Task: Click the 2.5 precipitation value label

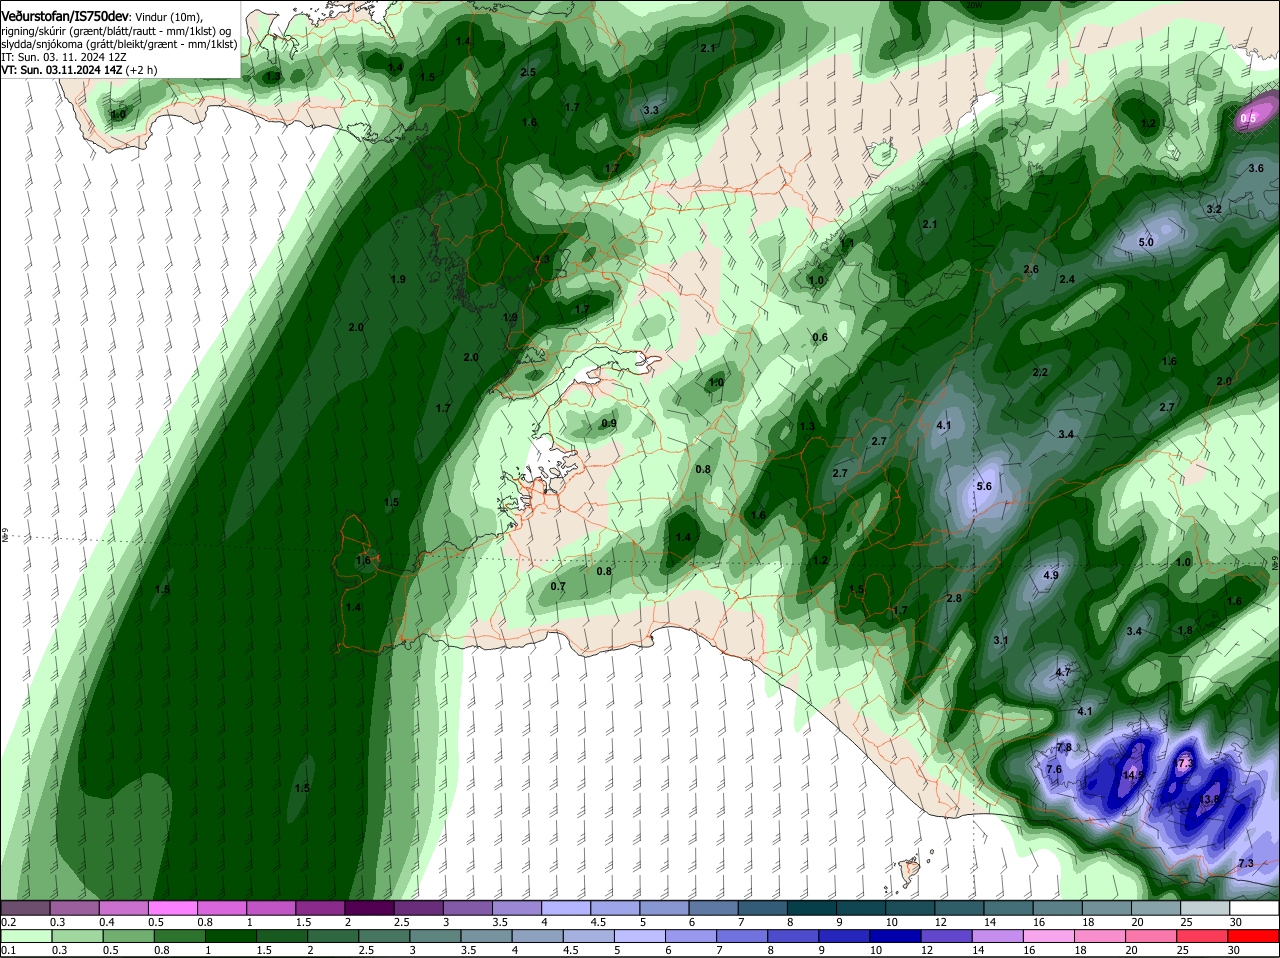Action: [529, 72]
